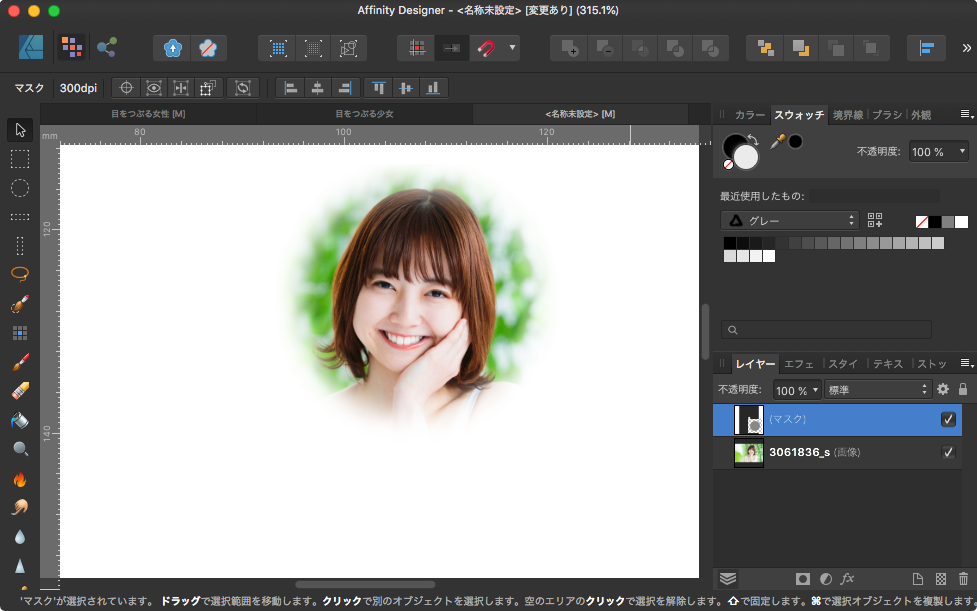
Task: Select the Elliptical Marquee tool
Action: tap(20, 188)
